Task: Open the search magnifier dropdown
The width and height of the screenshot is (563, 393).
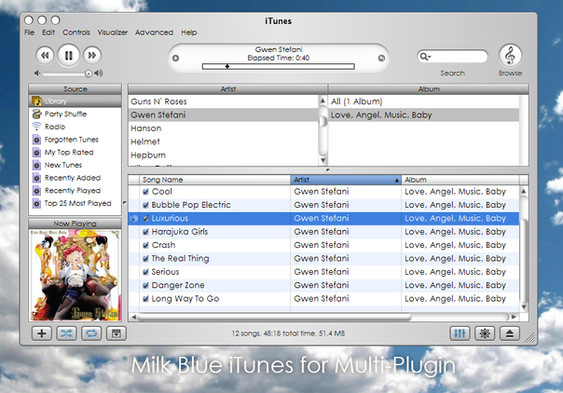Action: click(425, 57)
